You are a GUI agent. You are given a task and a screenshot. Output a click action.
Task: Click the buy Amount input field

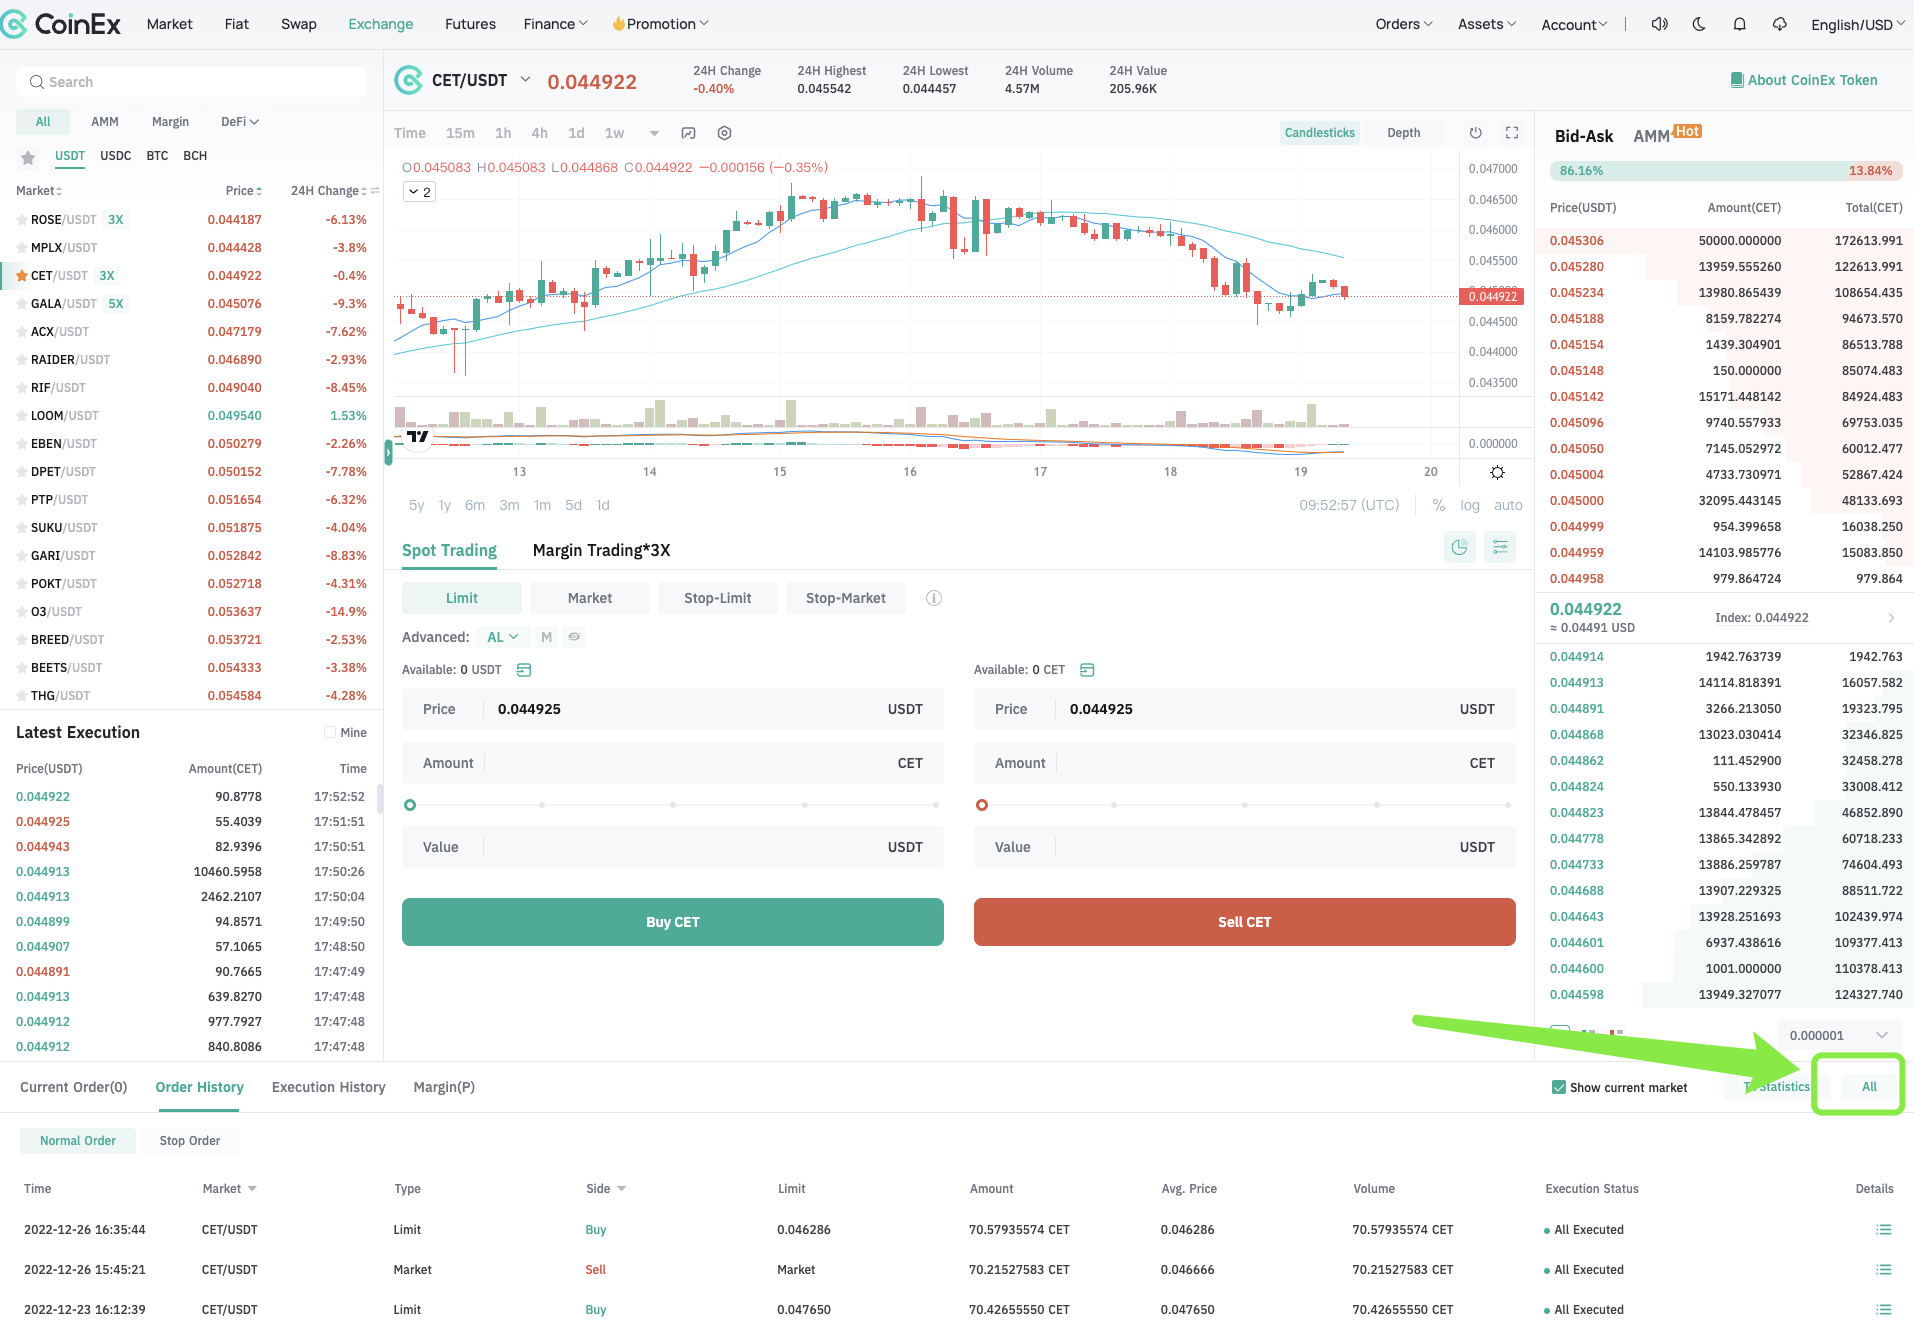[x=673, y=763]
